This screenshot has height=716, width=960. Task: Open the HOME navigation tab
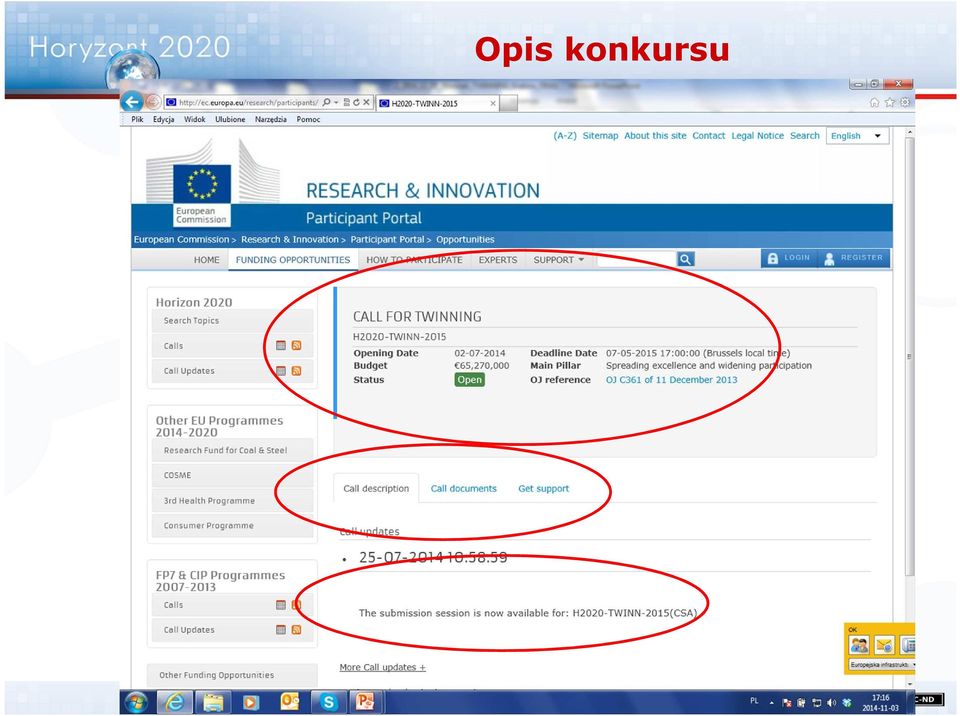[x=206, y=260]
